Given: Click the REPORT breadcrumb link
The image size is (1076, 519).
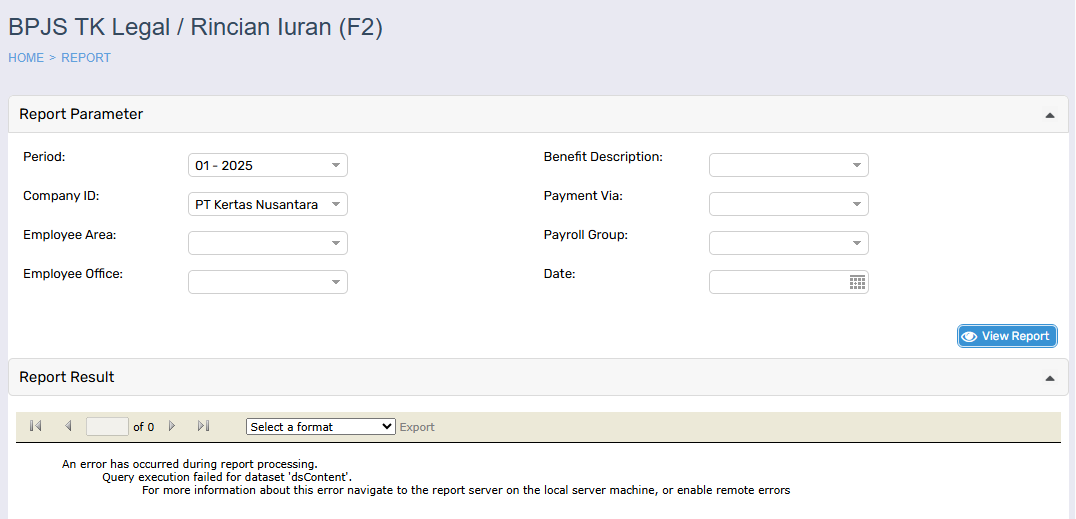Looking at the screenshot, I should [86, 58].
